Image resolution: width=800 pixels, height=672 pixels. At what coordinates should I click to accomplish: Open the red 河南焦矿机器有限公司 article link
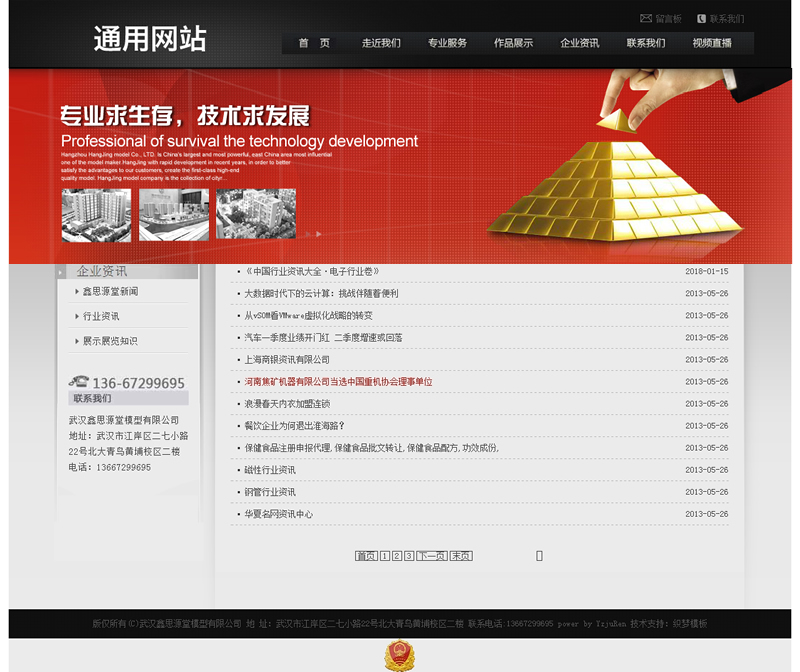[338, 382]
